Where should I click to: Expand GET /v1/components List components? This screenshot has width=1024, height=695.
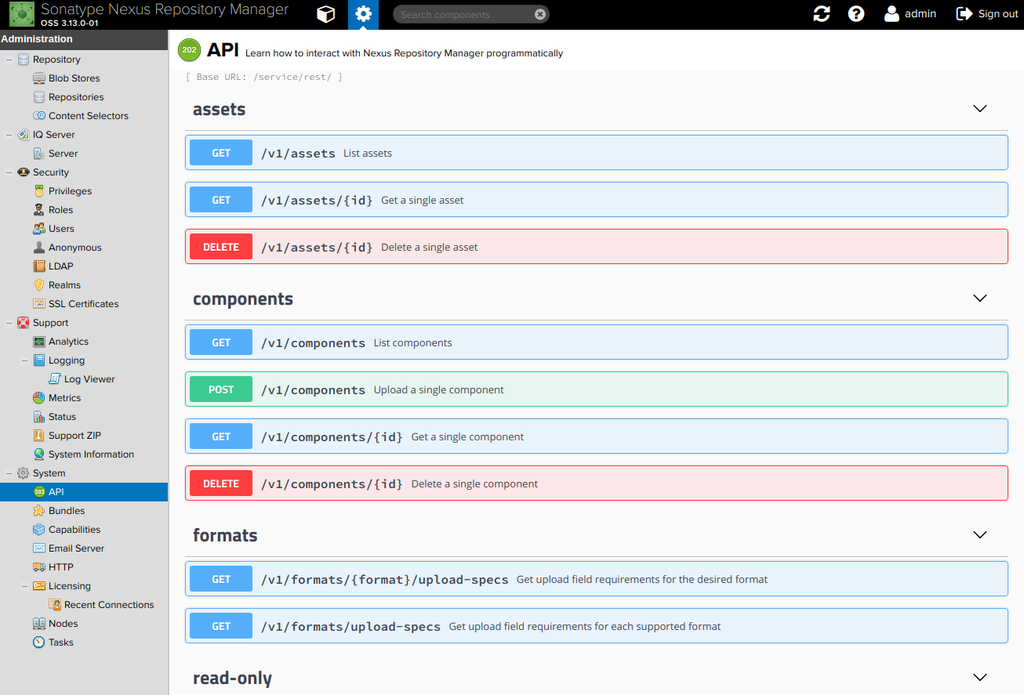click(596, 342)
